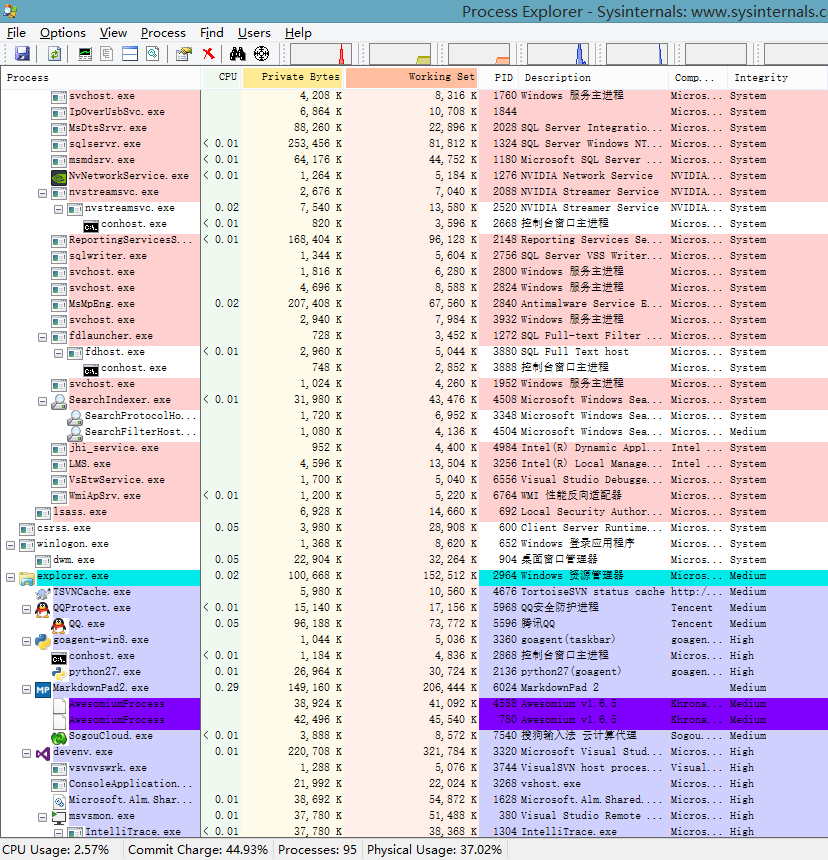
Task: Toggle the Show Lower Pane toolbar icon
Action: pyautogui.click(x=129, y=54)
